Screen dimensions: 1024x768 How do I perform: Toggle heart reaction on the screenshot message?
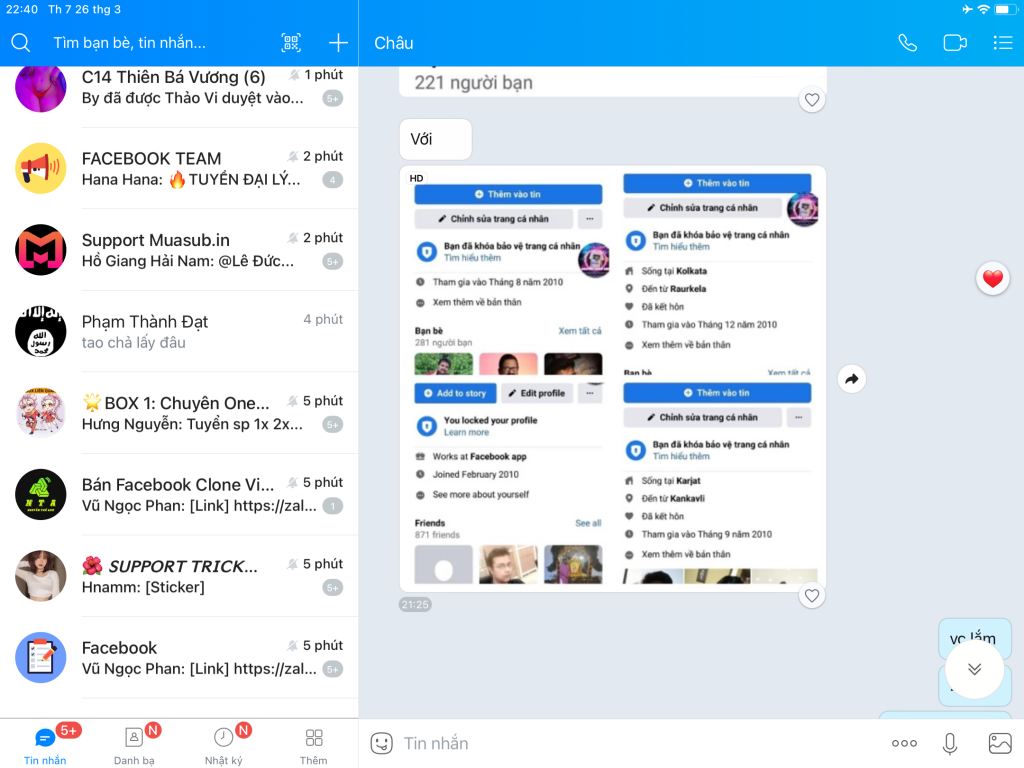click(x=812, y=596)
